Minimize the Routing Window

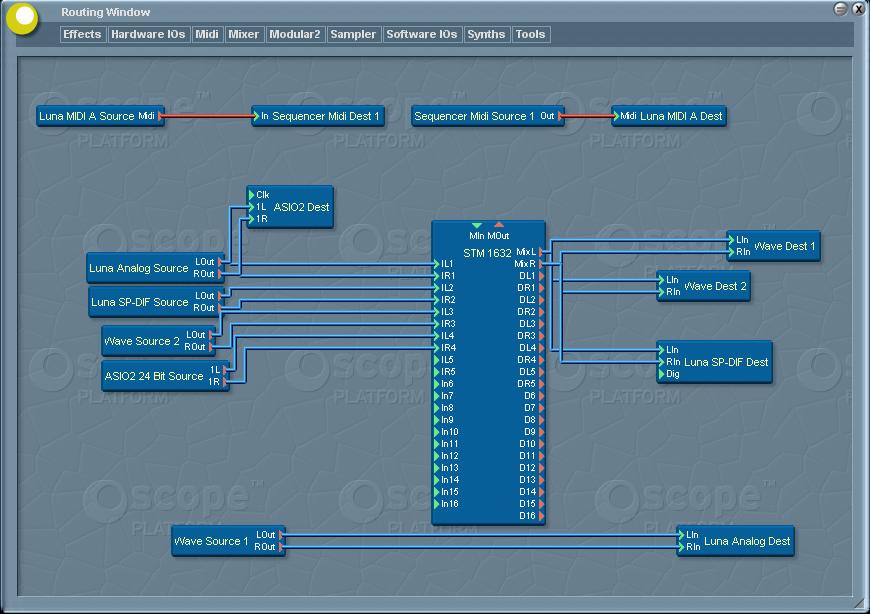(841, 8)
